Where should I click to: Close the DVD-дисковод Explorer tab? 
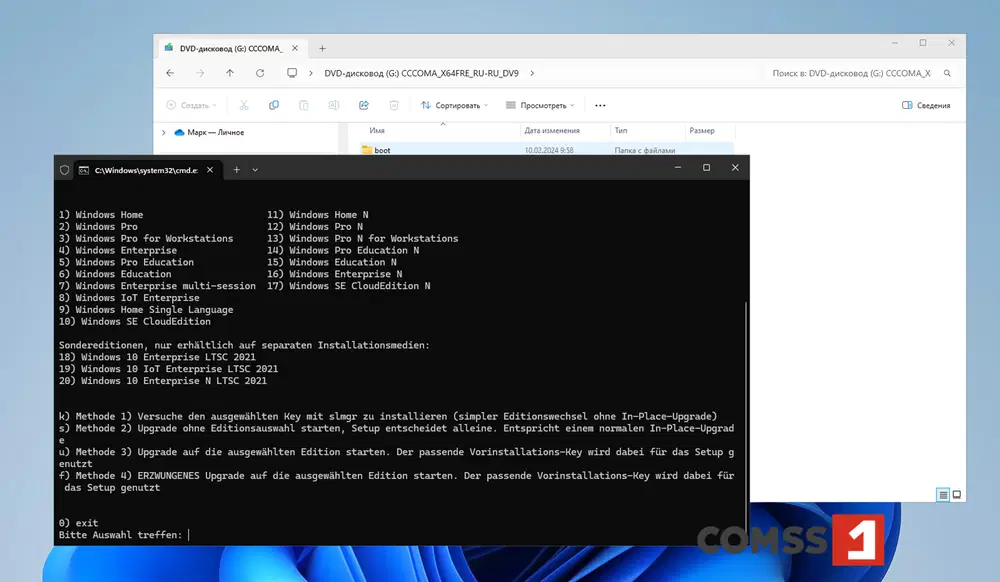tap(295, 48)
